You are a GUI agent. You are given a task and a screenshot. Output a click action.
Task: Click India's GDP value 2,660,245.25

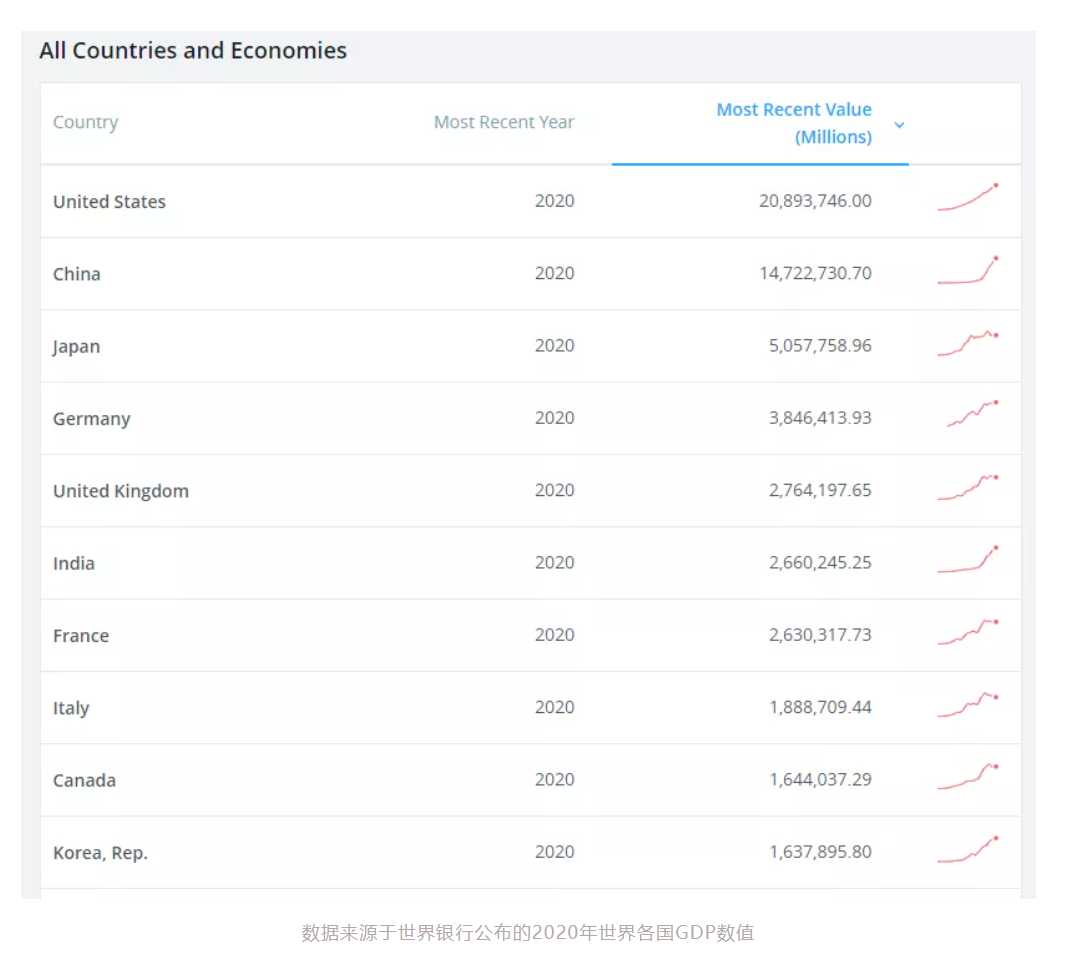coord(820,562)
